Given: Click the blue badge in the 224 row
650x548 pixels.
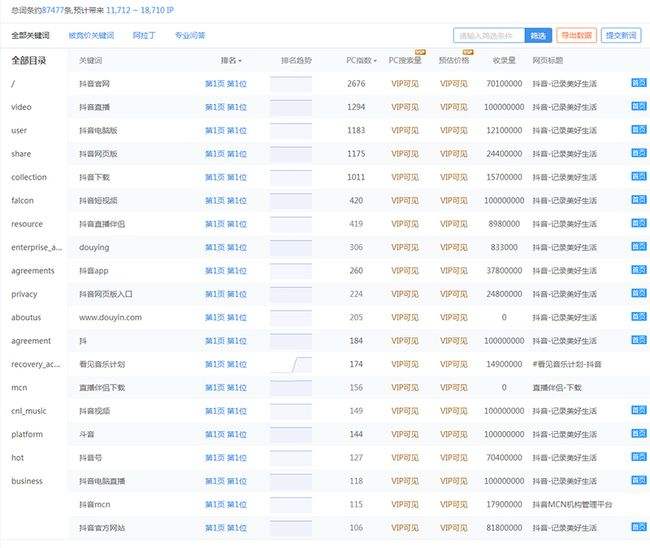Looking at the screenshot, I should [639, 293].
